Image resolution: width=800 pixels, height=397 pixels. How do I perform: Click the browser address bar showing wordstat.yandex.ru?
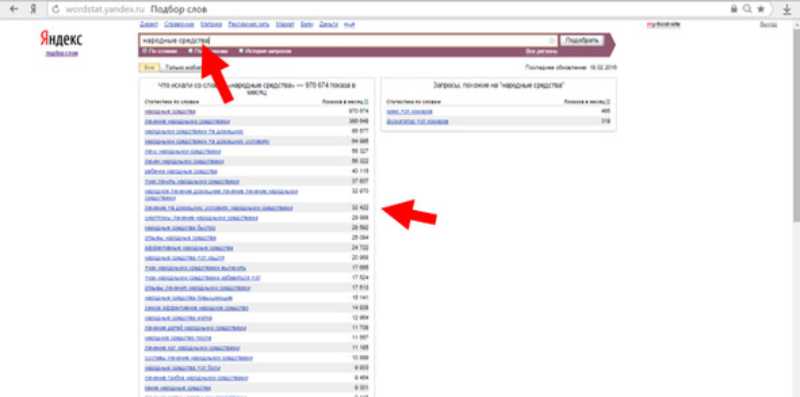[x=388, y=9]
